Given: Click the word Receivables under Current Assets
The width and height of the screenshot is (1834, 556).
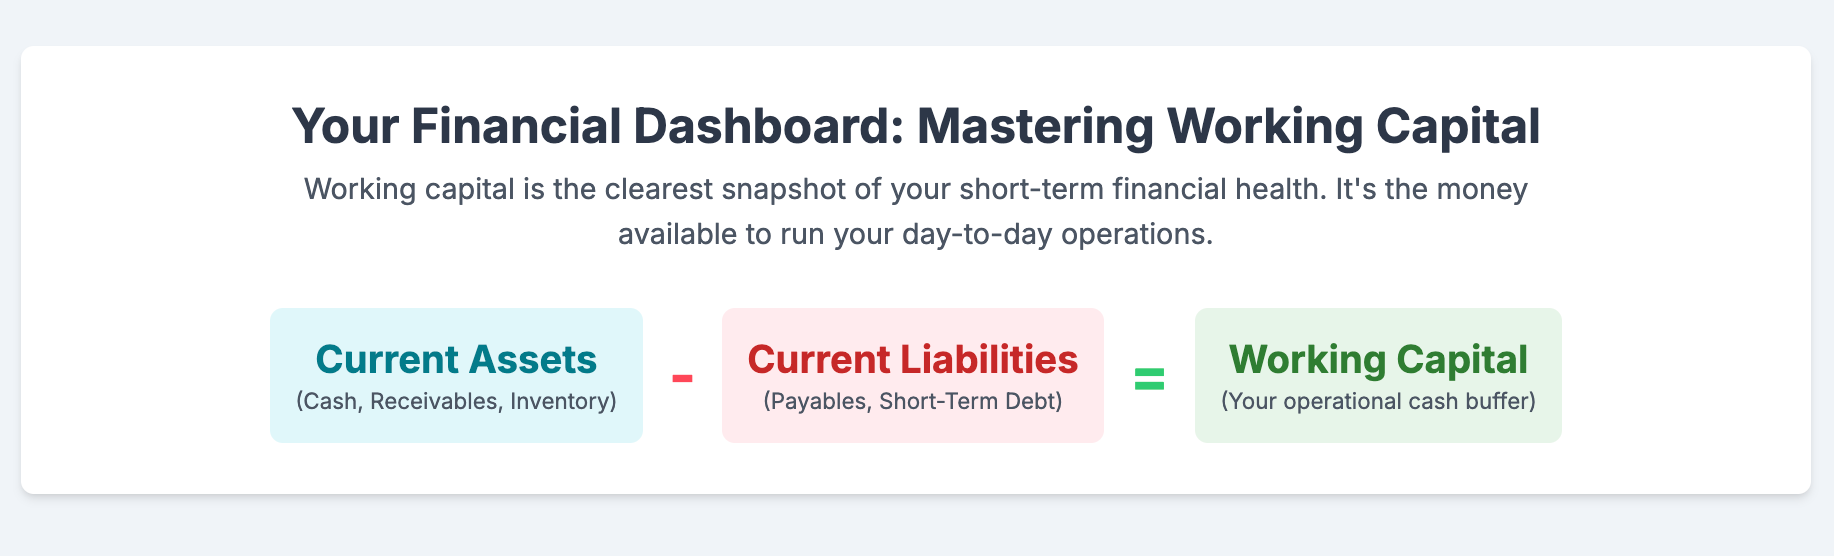Looking at the screenshot, I should coord(437,401).
